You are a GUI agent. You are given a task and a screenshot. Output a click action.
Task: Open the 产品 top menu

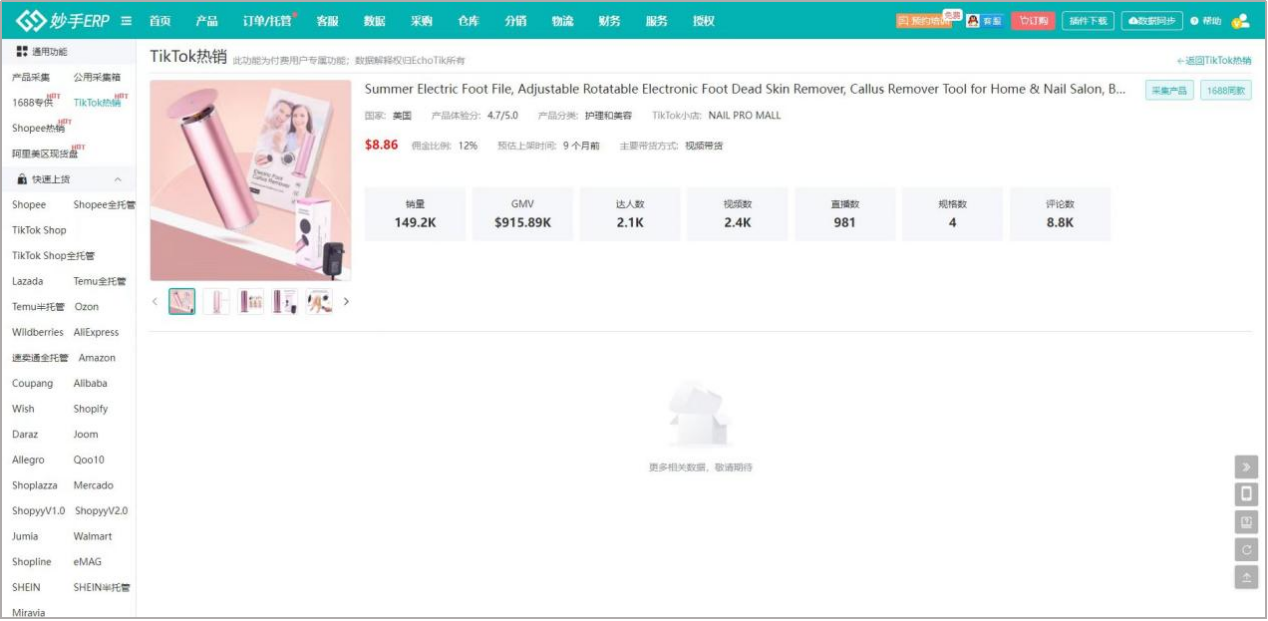tap(207, 21)
